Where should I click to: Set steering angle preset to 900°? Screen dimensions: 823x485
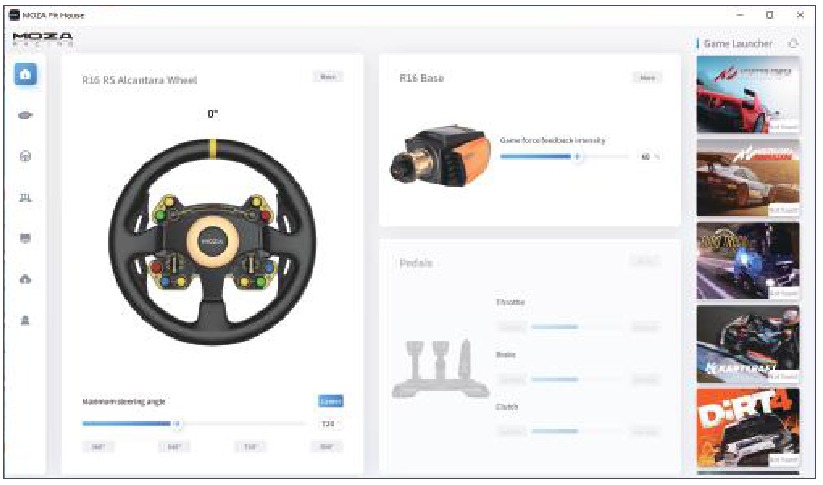click(x=326, y=447)
